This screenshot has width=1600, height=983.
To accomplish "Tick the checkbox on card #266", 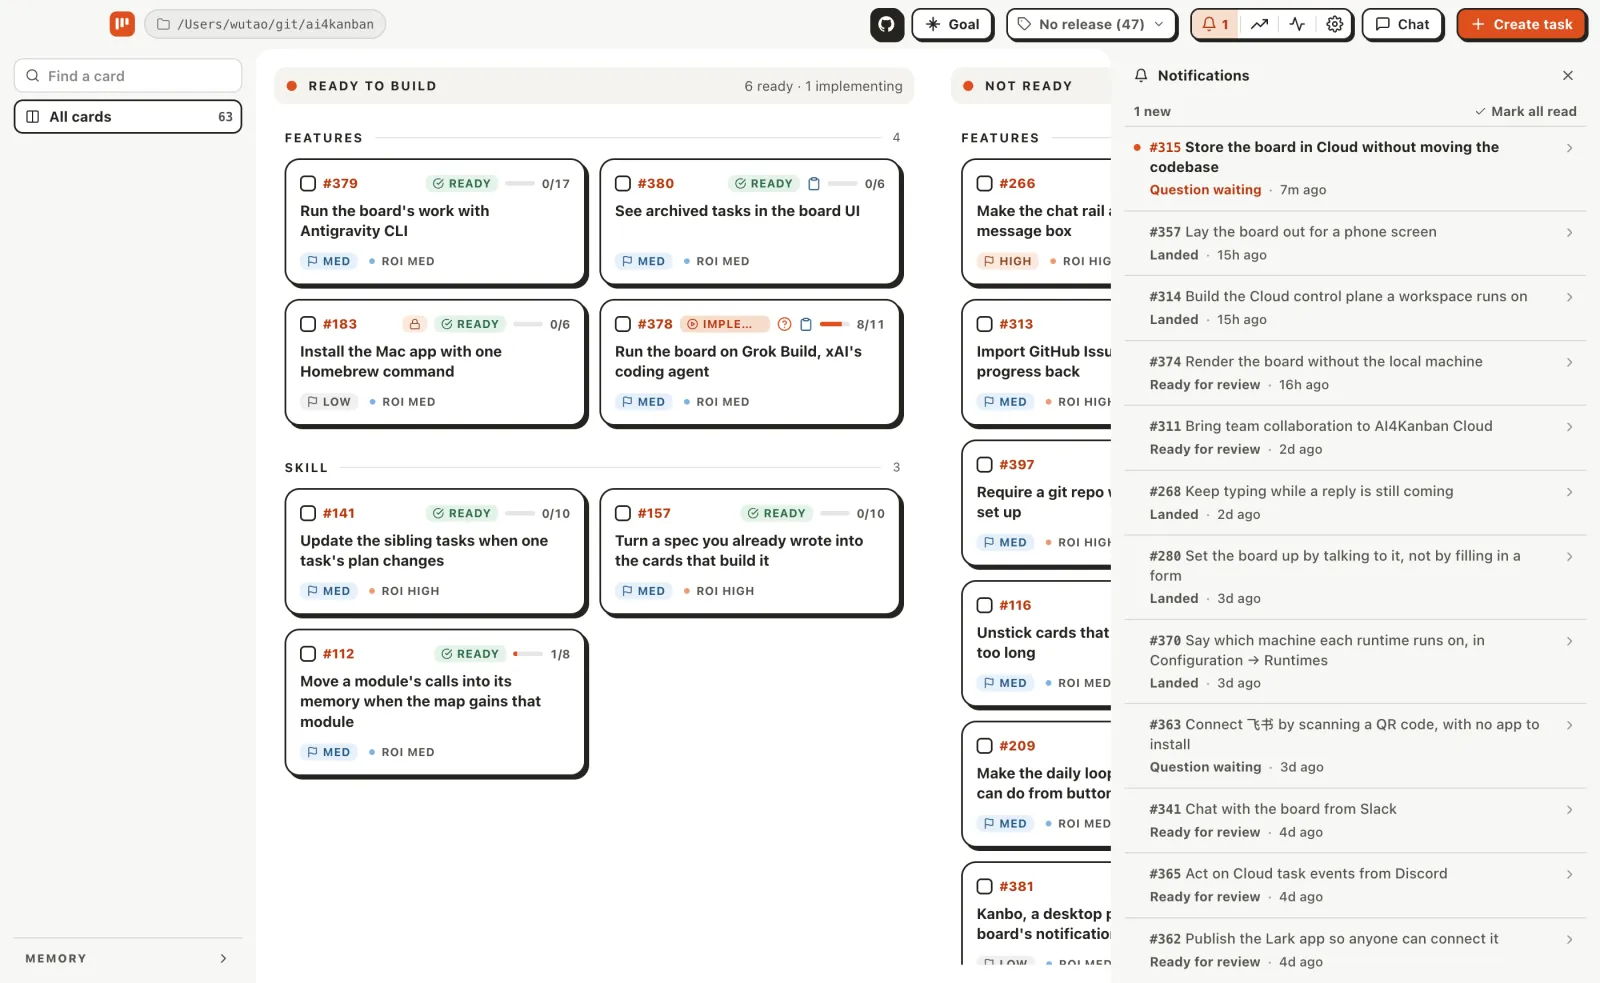I will (985, 184).
